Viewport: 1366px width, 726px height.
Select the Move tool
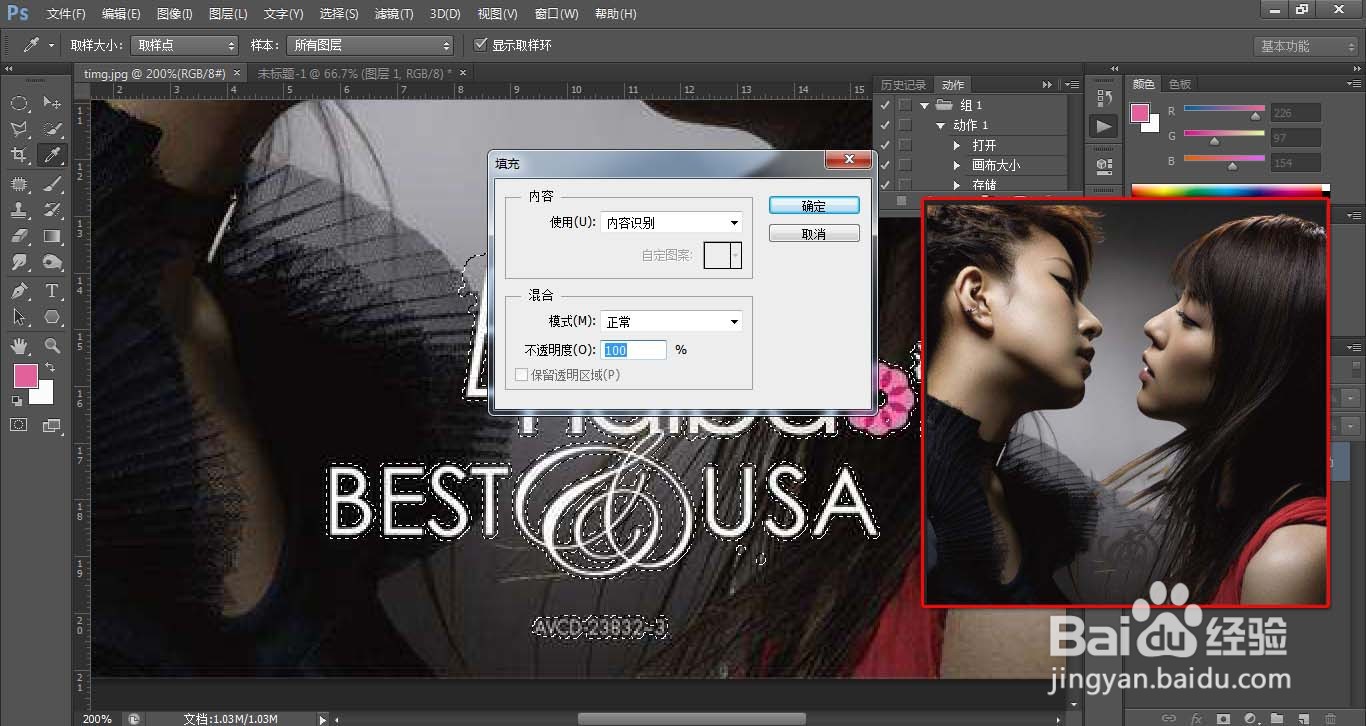[52, 103]
